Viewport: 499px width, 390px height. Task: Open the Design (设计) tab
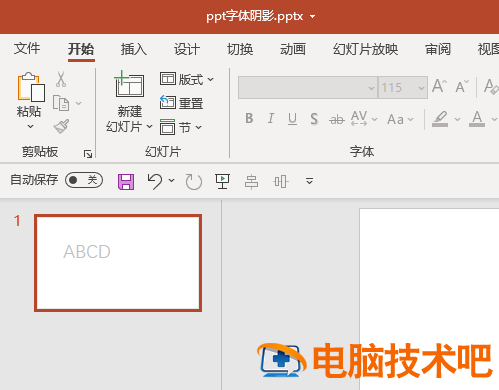[x=187, y=49]
